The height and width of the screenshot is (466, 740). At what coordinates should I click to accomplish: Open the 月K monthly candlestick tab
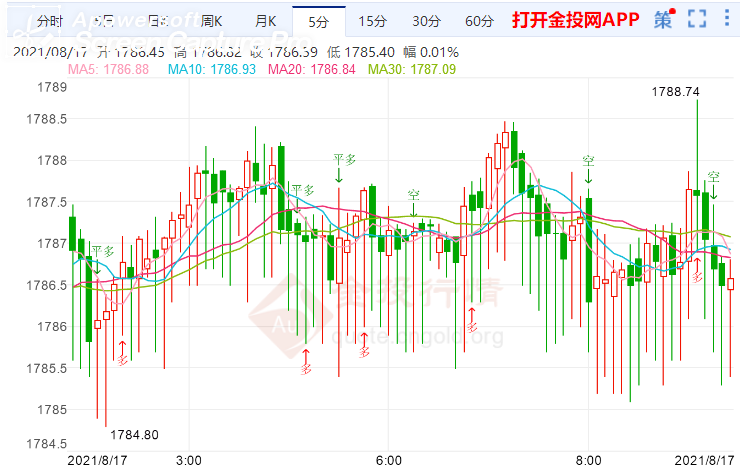265,21
